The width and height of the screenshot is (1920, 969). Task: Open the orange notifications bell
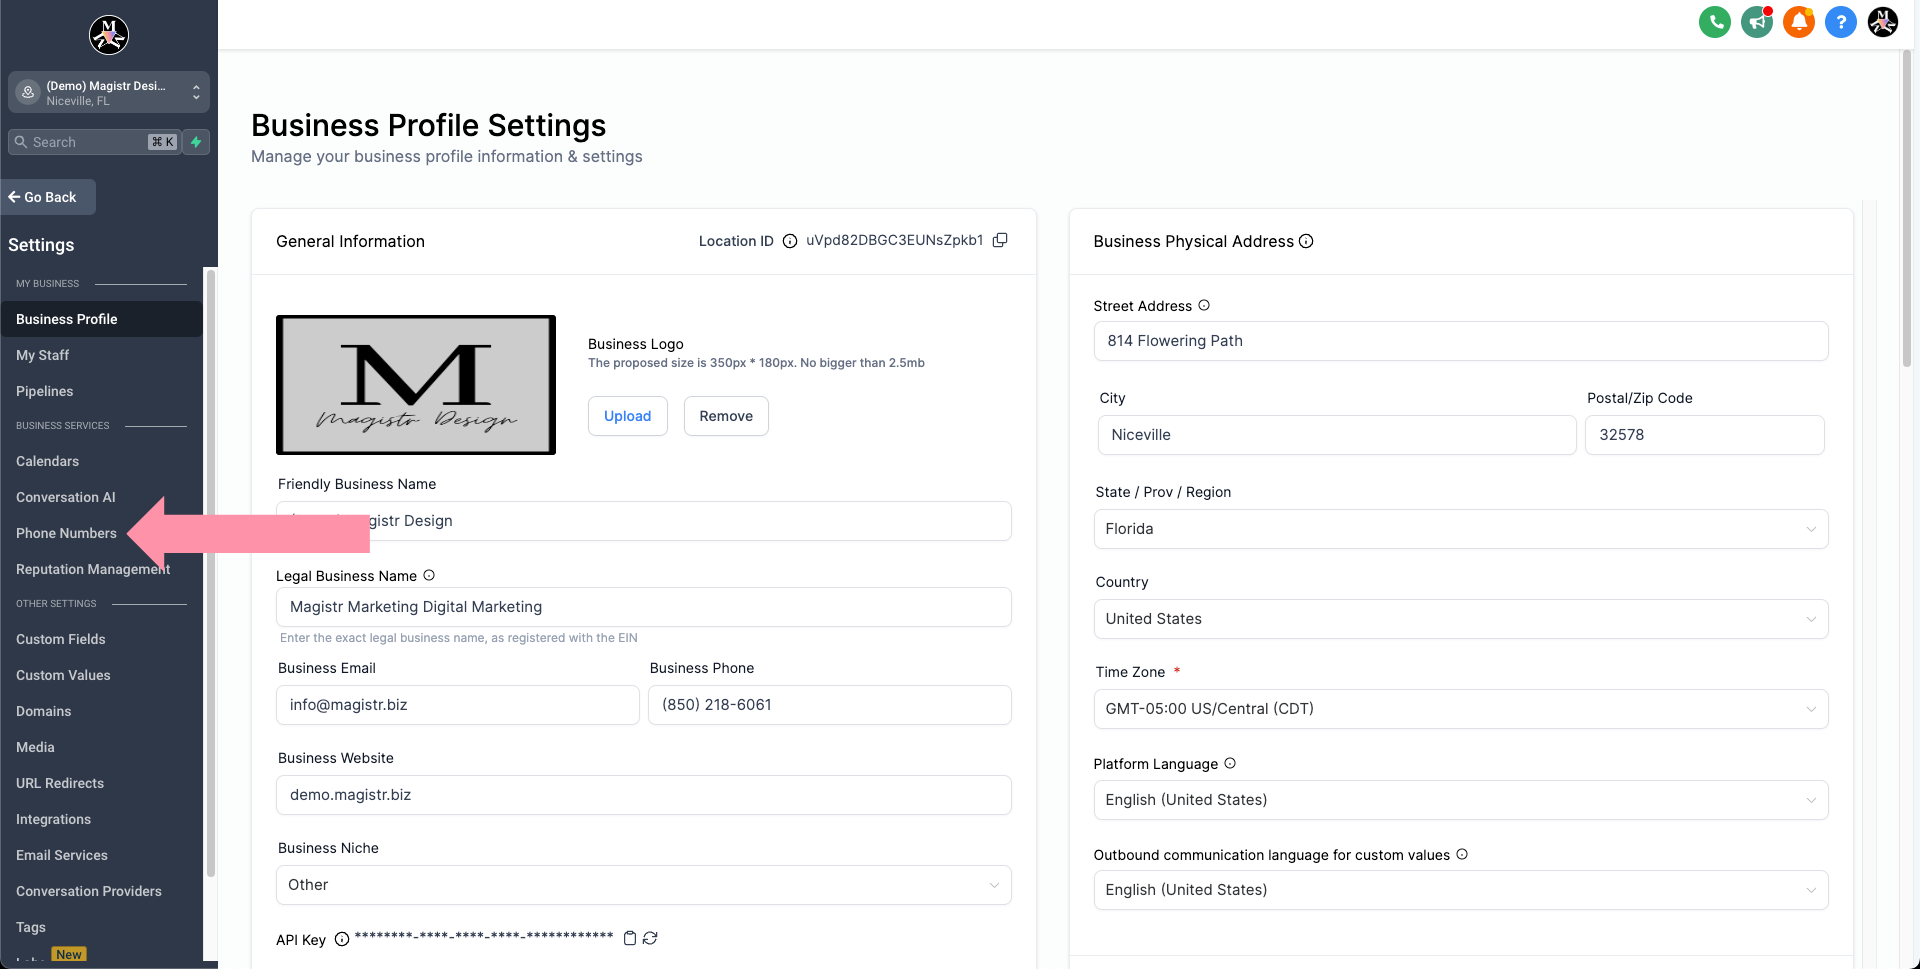pyautogui.click(x=1798, y=22)
